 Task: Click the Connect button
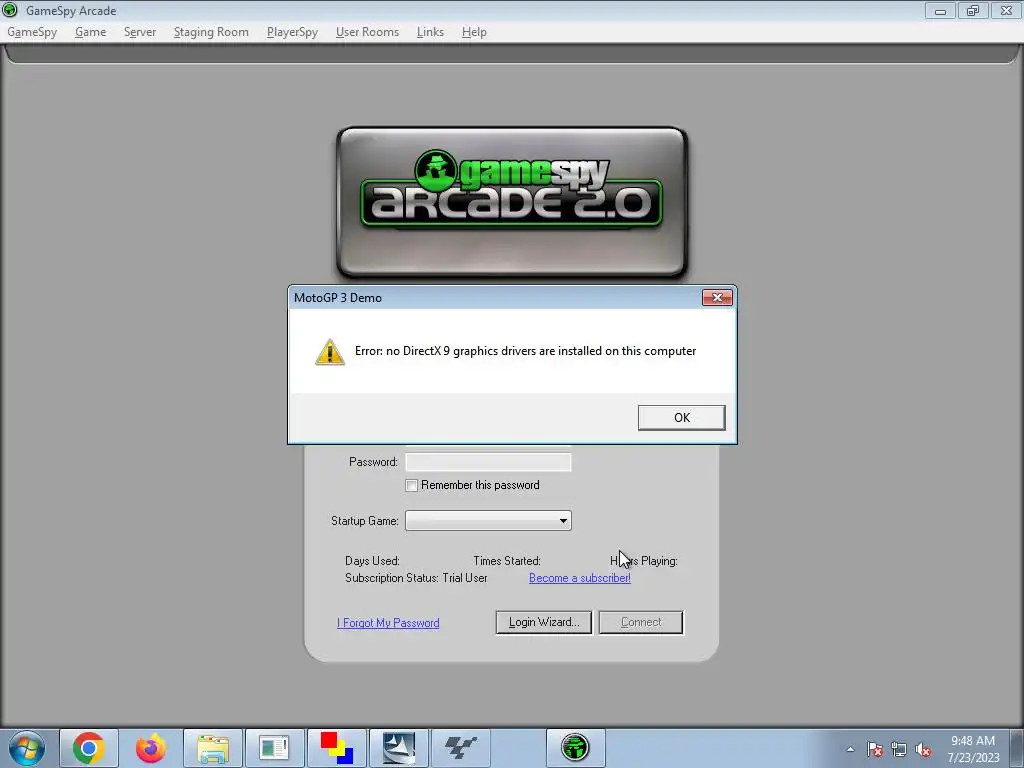(641, 622)
